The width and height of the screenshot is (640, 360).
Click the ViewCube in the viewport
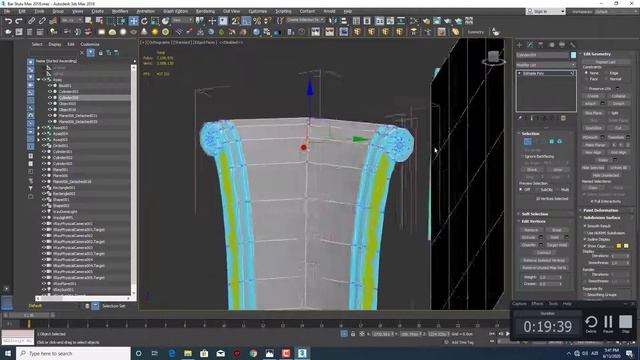[x=493, y=57]
